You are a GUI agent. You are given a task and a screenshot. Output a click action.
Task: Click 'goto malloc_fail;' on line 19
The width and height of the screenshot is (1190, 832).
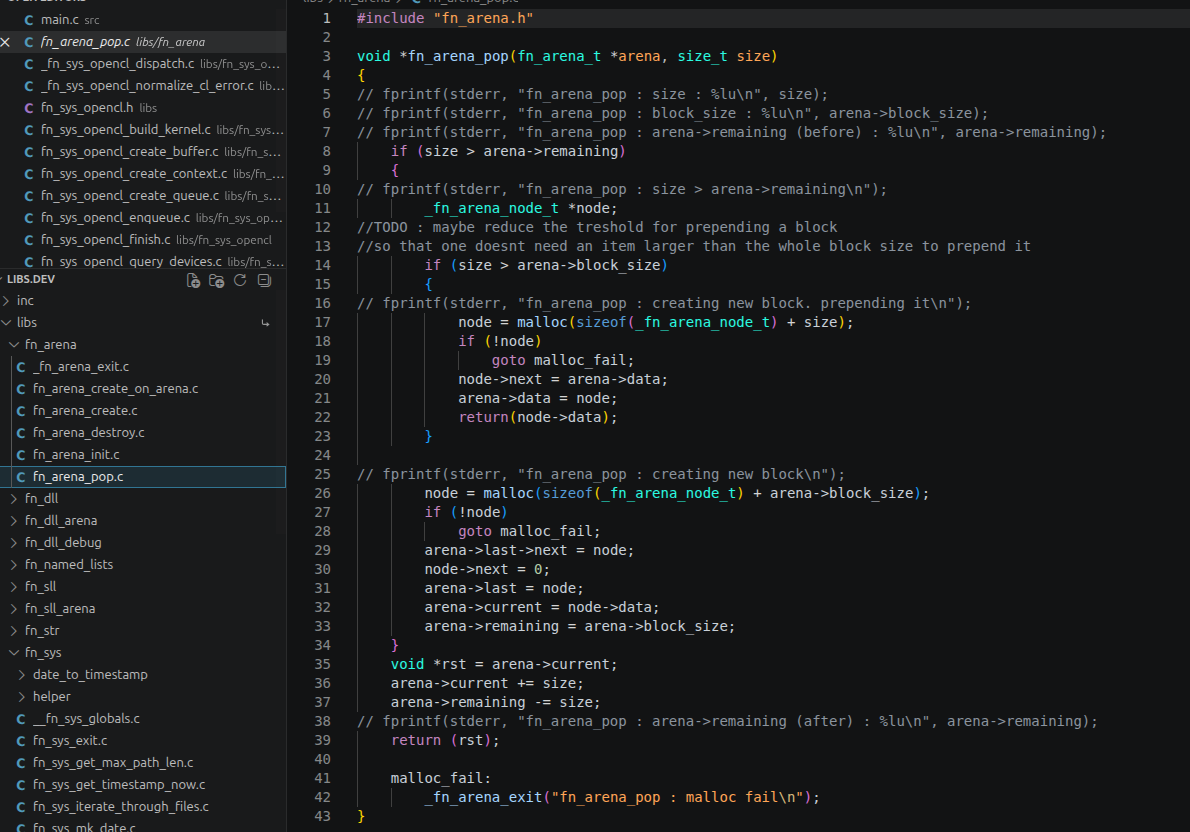click(x=563, y=361)
